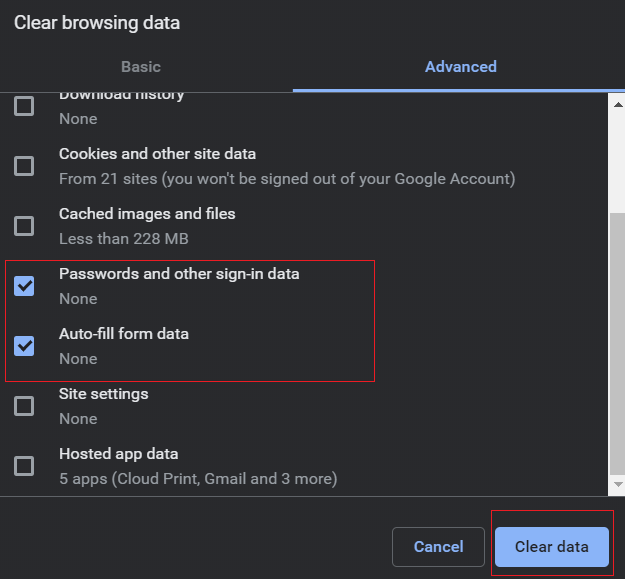Image resolution: width=625 pixels, height=579 pixels.
Task: Switch to the Basic tab
Action: click(x=141, y=67)
